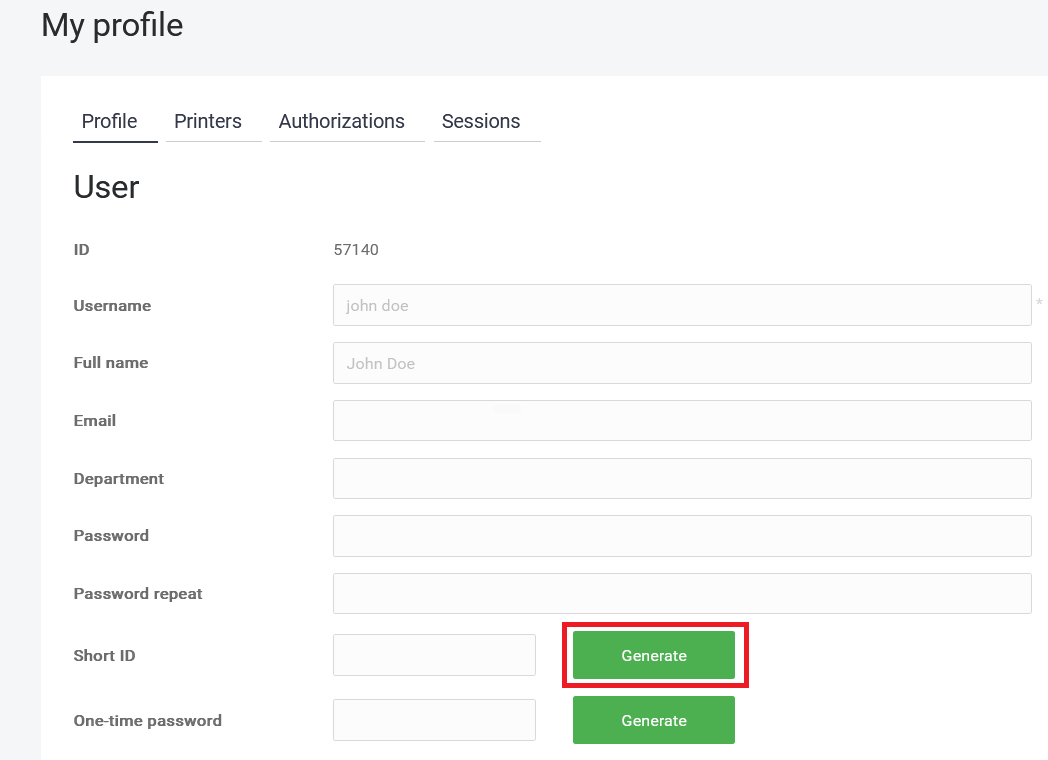
Task: Click the Password input field
Action: (682, 536)
